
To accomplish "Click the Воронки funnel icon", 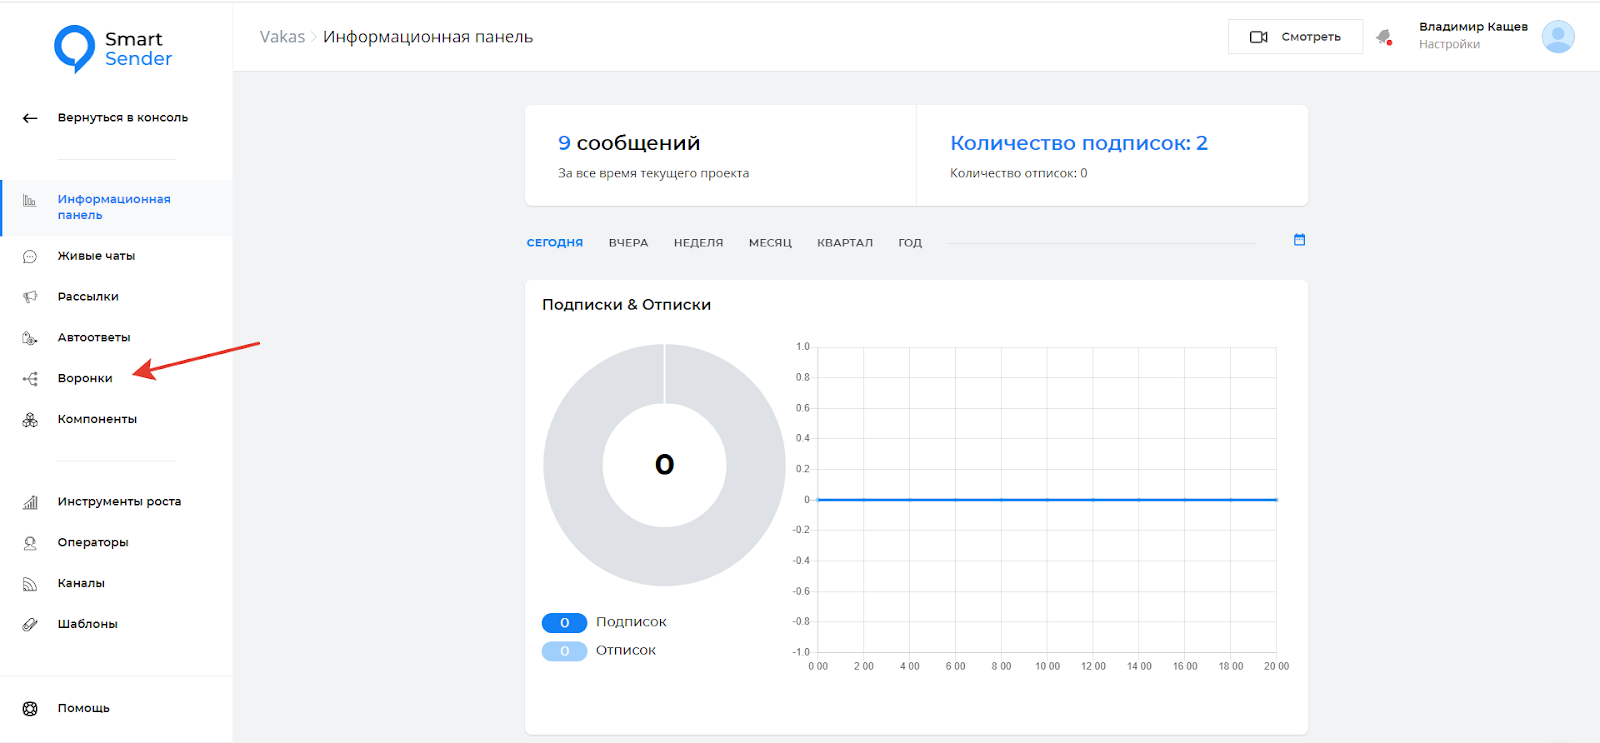I will [x=30, y=379].
